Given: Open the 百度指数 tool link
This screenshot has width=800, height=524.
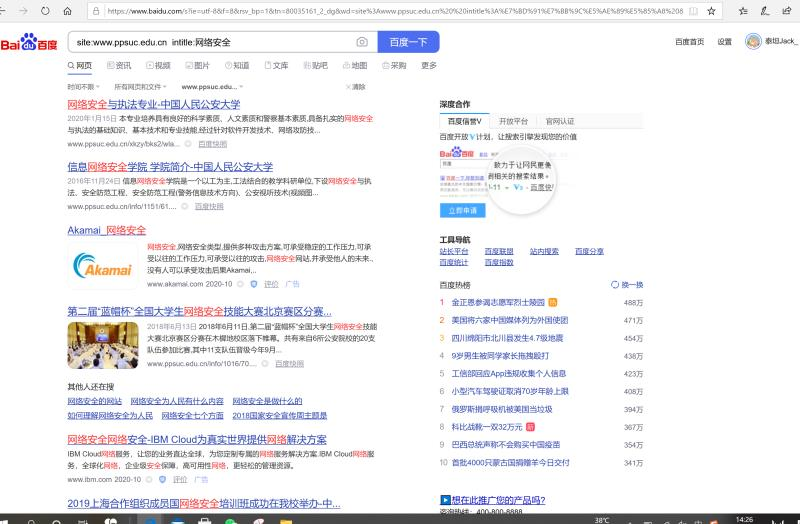Looking at the screenshot, I should [x=499, y=262].
